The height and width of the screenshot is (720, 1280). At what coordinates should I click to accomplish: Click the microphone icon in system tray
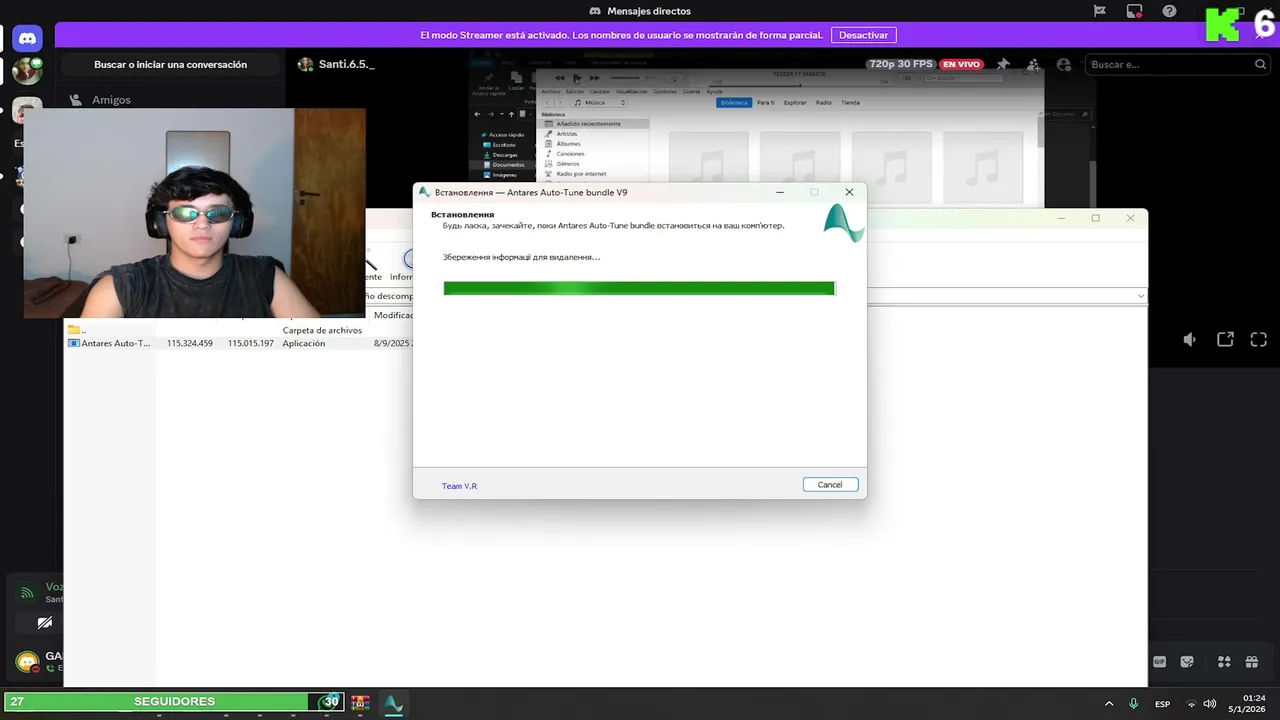(x=1133, y=704)
